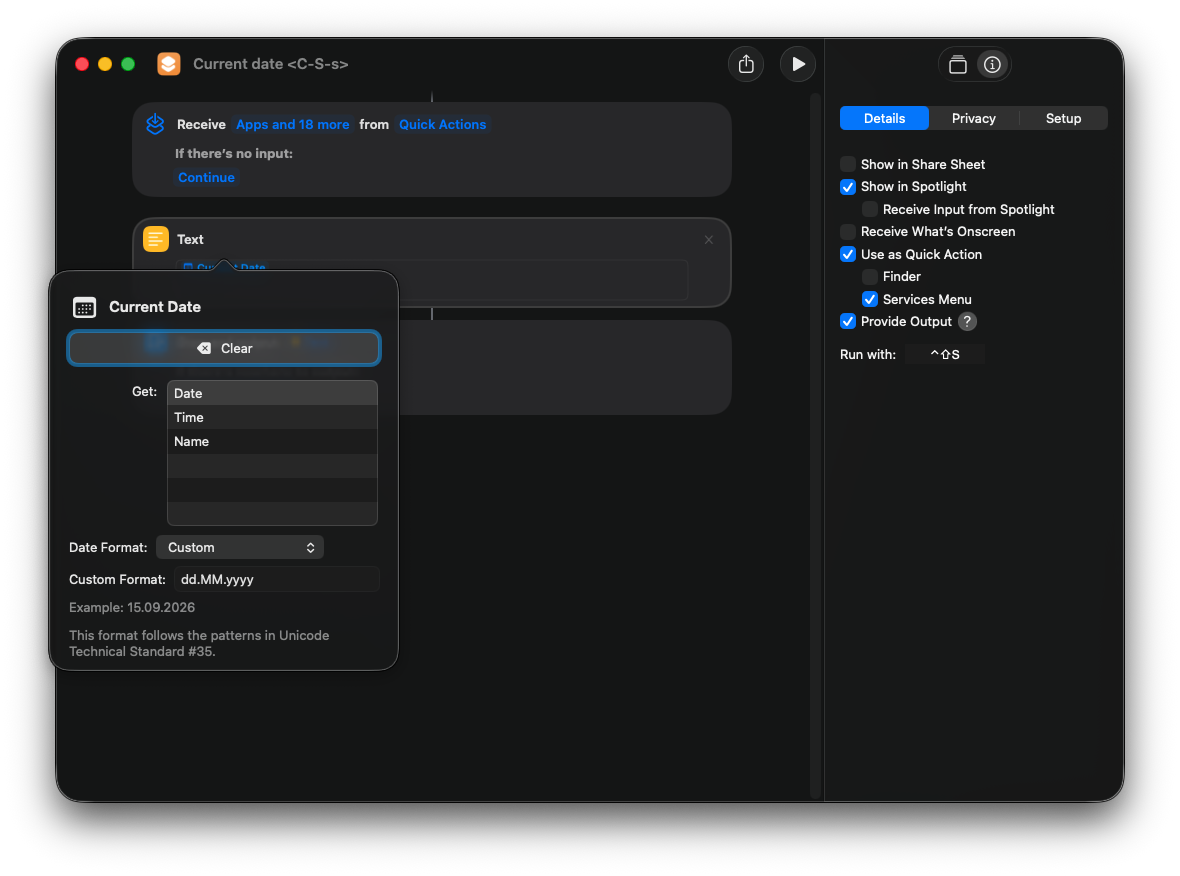1180x876 pixels.
Task: Open the share sheet icon in toolbar
Action: (x=745, y=63)
